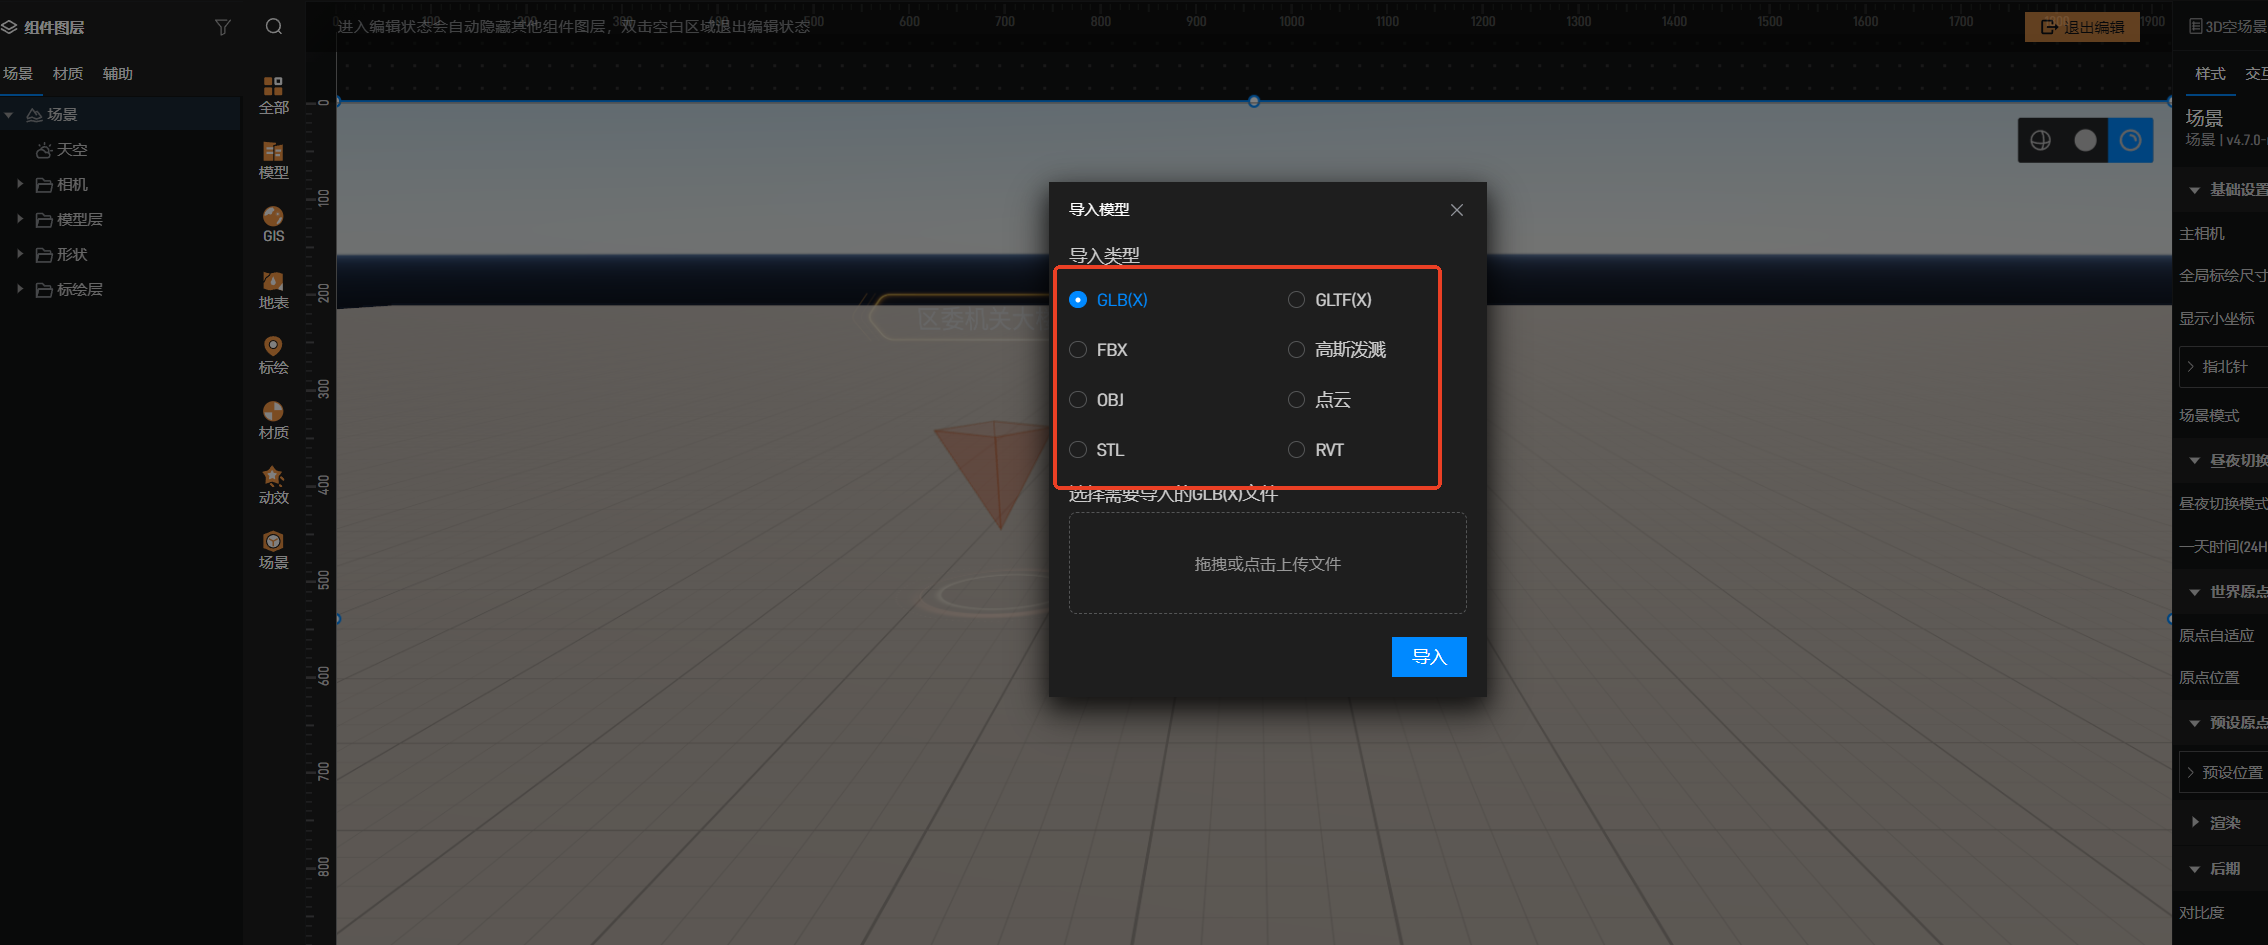Open the 地表 terrain category
The height and width of the screenshot is (945, 2268).
coord(273,290)
